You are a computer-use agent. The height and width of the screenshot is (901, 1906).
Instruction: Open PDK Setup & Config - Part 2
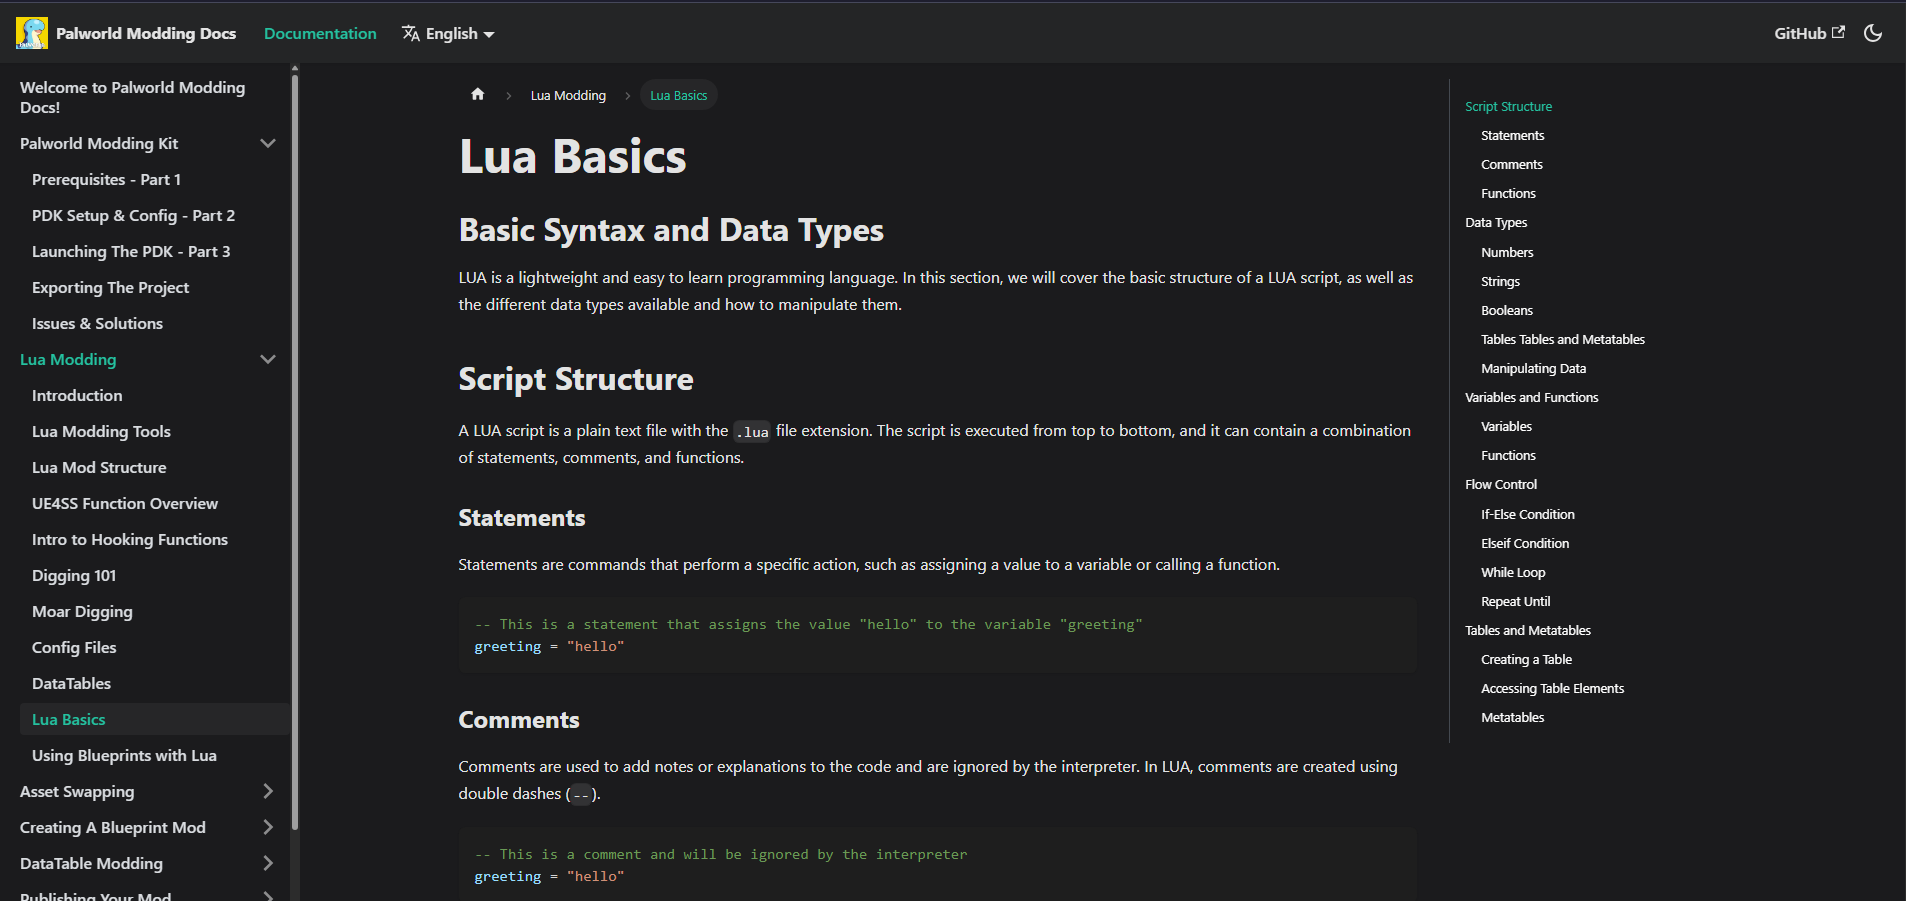click(x=133, y=215)
